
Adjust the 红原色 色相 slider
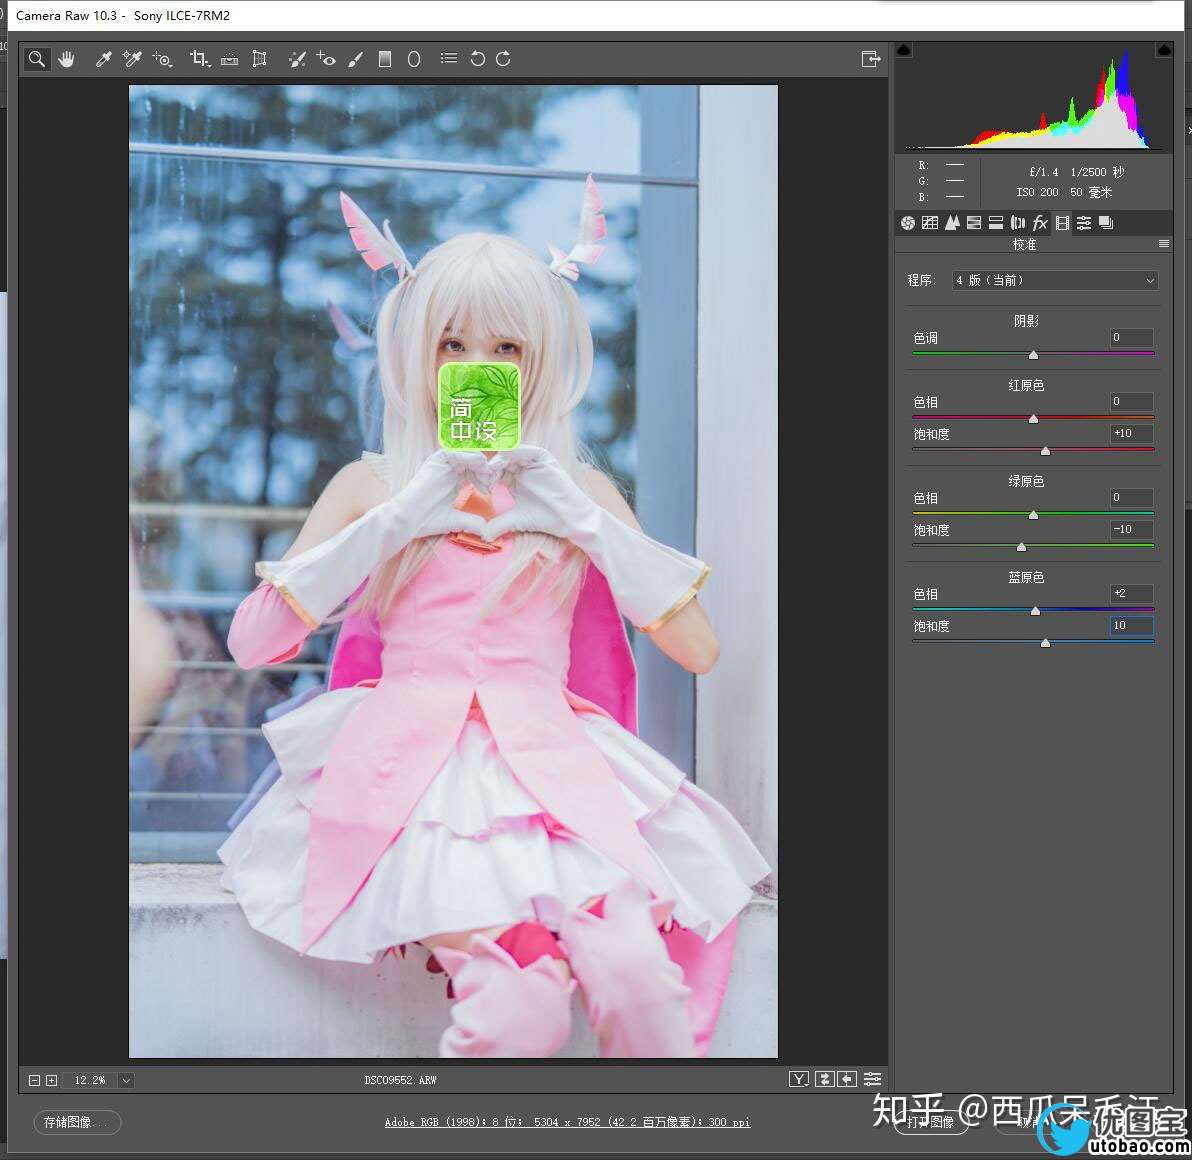click(x=1033, y=418)
